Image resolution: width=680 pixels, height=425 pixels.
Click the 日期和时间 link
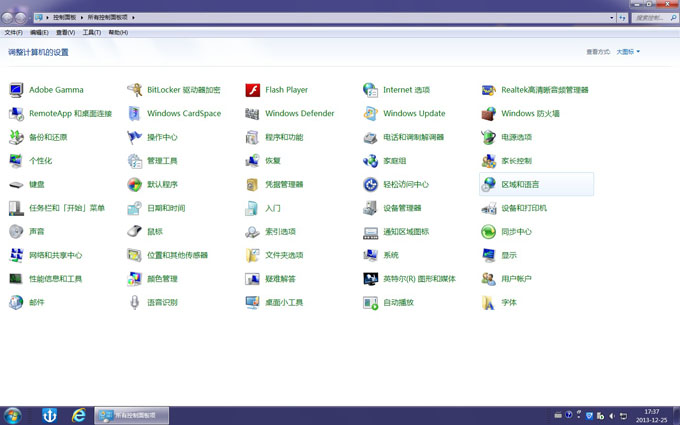166,208
